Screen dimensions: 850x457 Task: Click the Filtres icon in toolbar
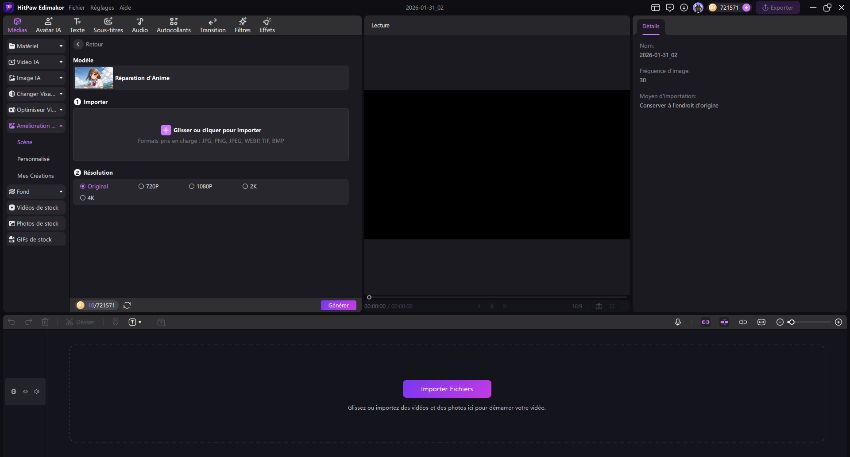point(242,24)
